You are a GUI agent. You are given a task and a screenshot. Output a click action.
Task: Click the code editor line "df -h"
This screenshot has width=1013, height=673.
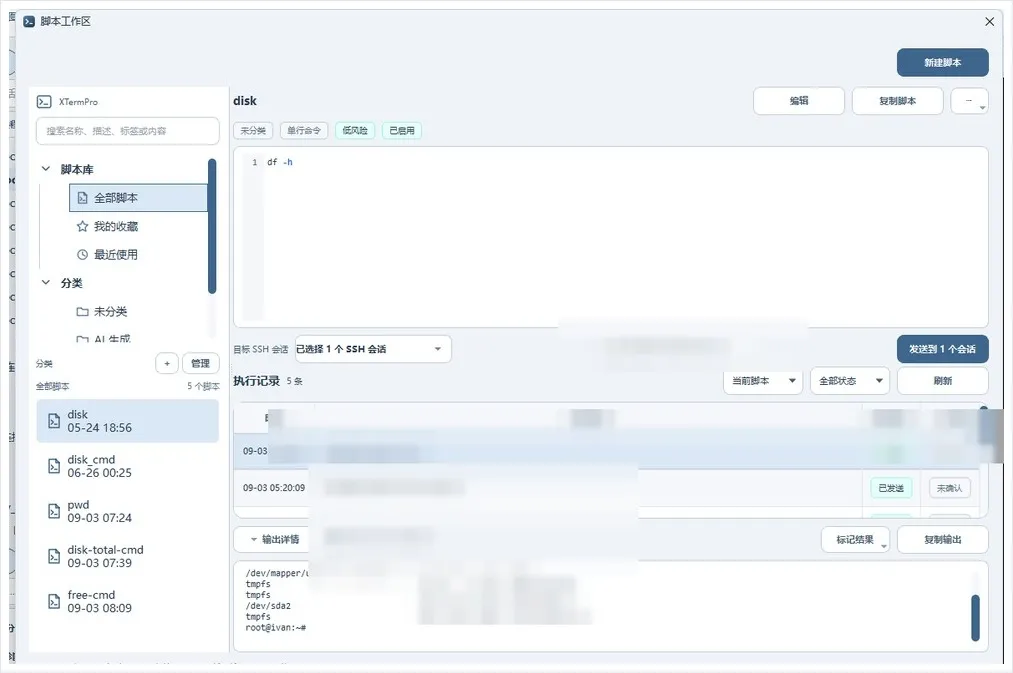tap(280, 162)
